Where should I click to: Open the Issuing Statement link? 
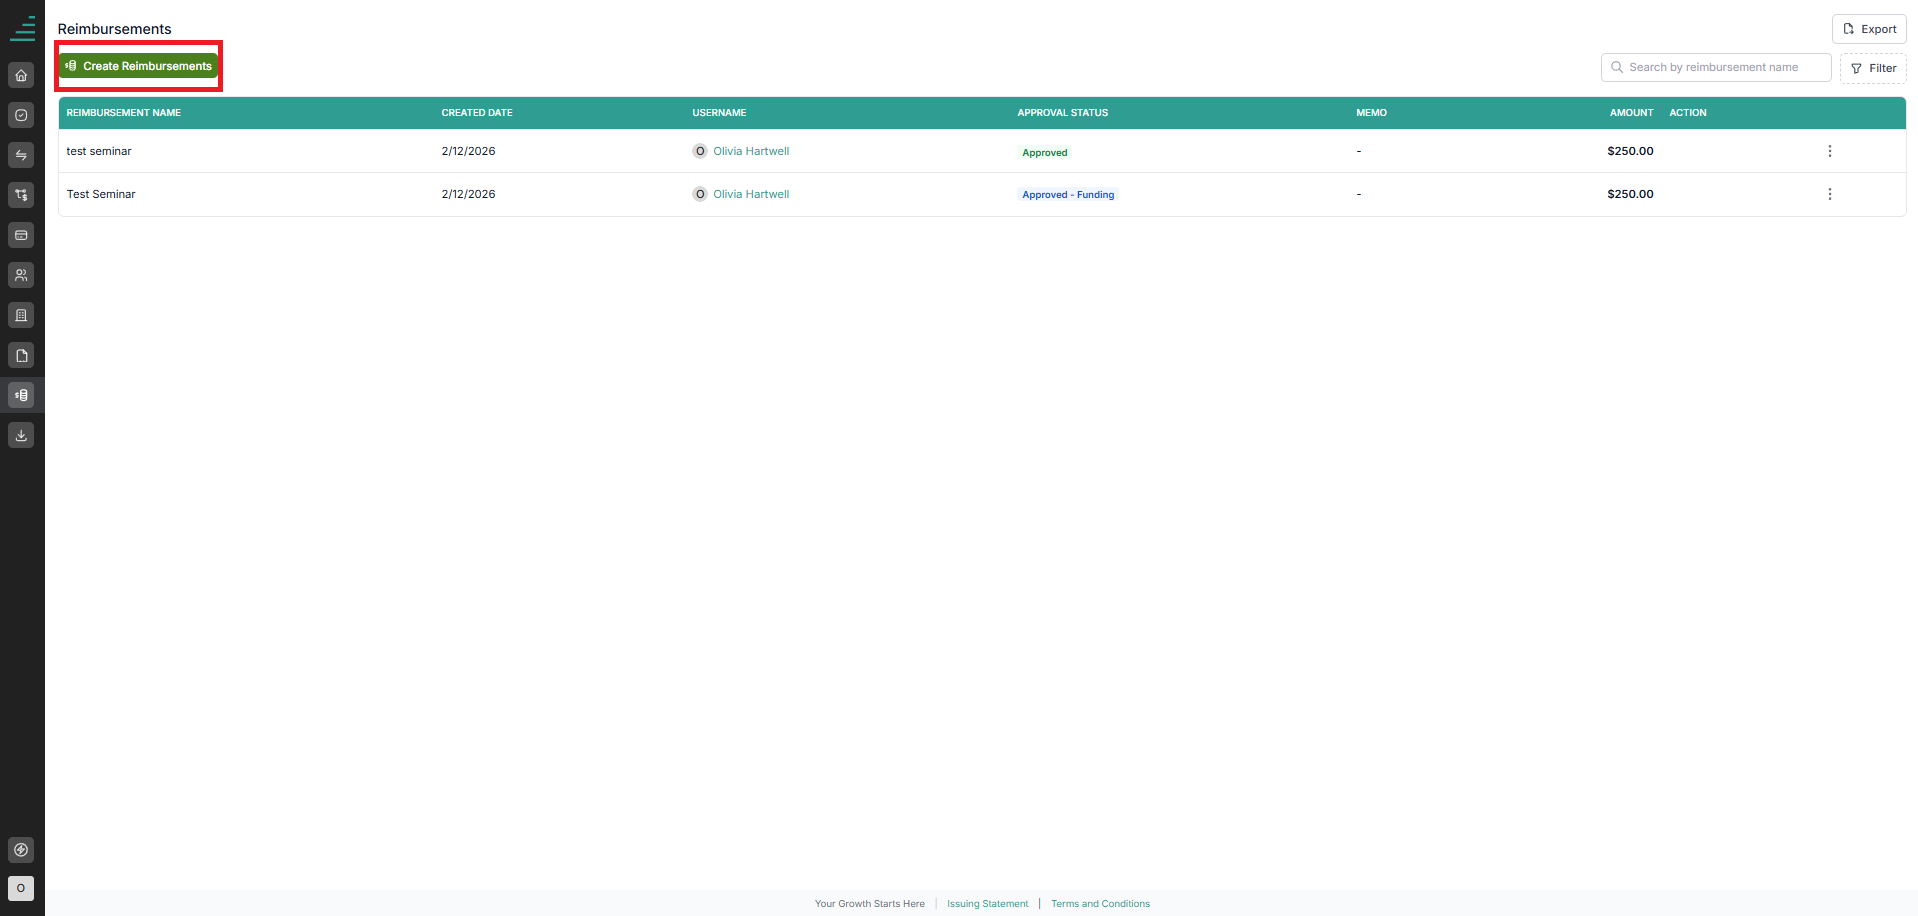(987, 904)
